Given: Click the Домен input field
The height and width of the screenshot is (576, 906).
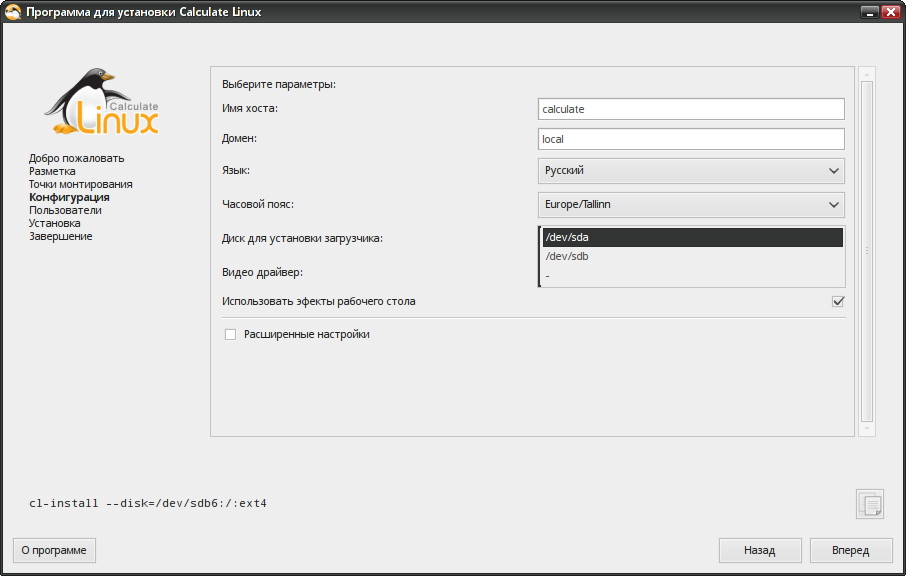Looking at the screenshot, I should 691,139.
